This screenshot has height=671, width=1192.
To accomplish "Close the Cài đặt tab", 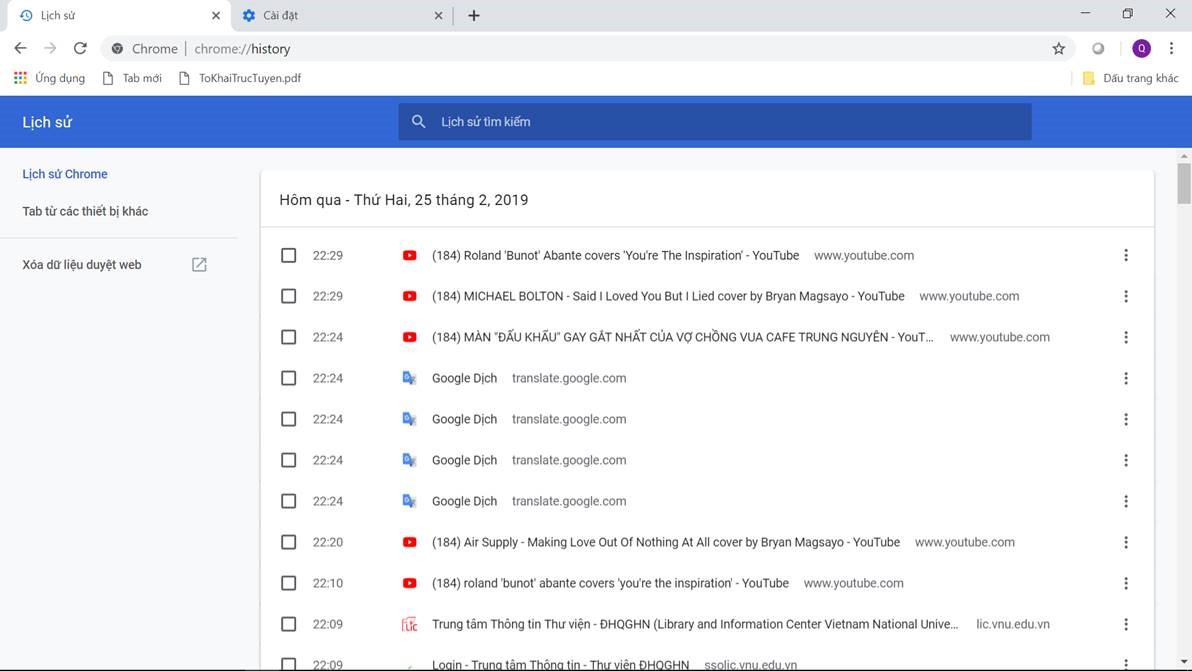I will point(438,15).
